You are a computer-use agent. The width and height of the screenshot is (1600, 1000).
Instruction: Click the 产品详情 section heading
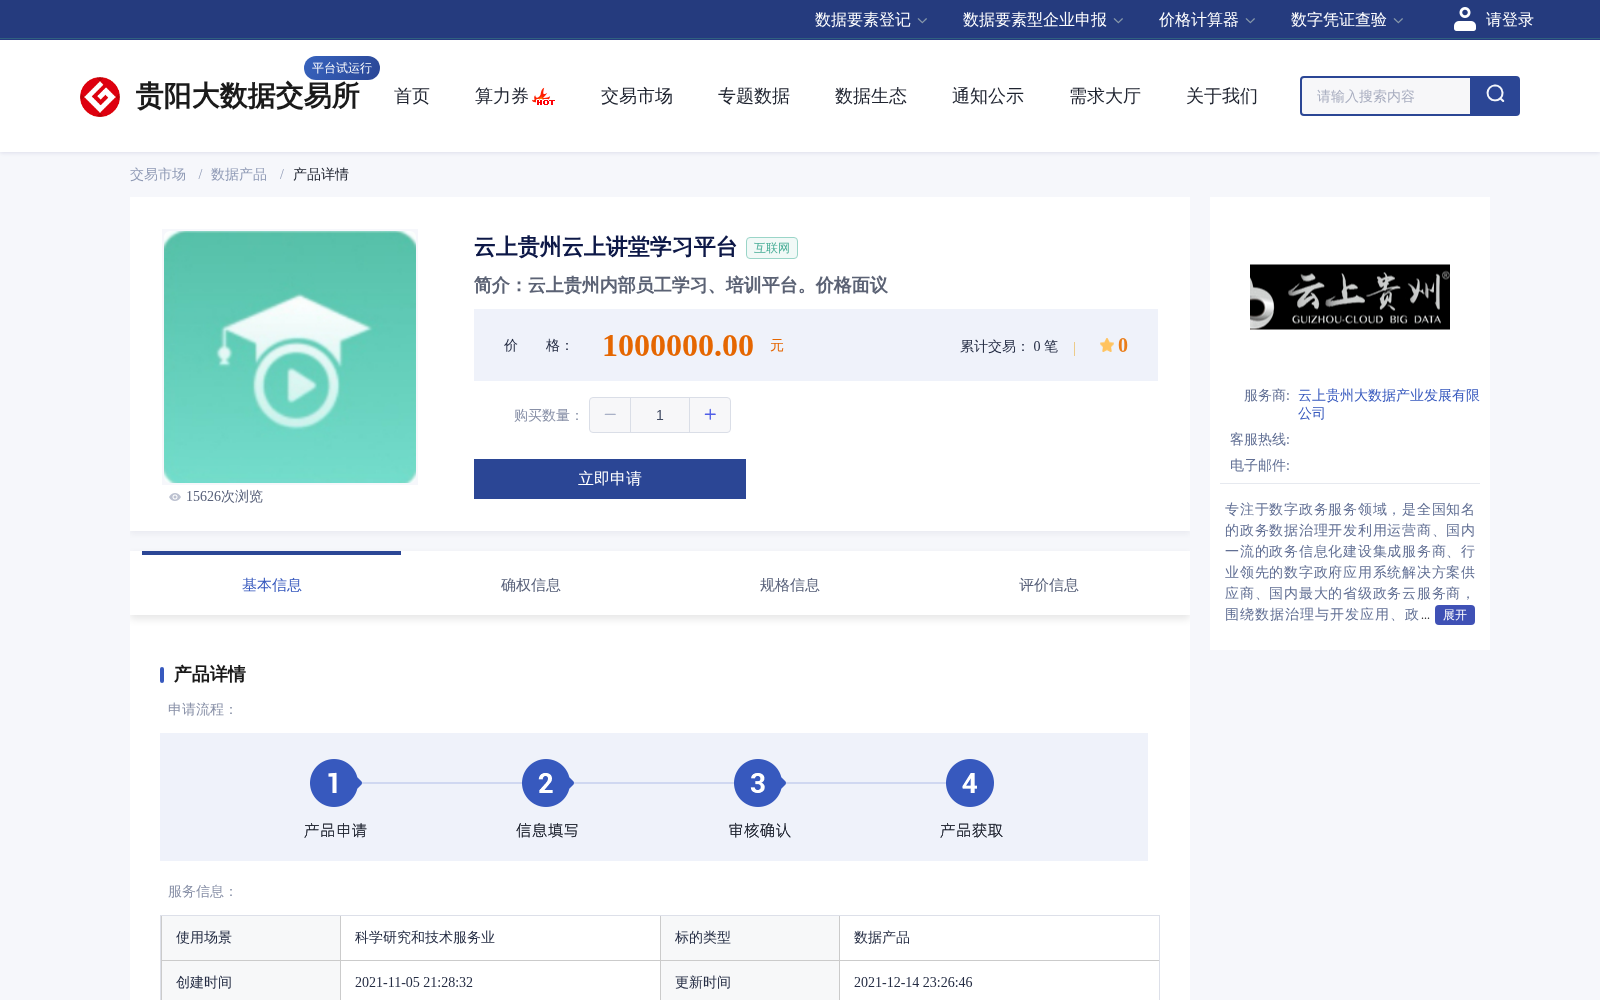[210, 674]
